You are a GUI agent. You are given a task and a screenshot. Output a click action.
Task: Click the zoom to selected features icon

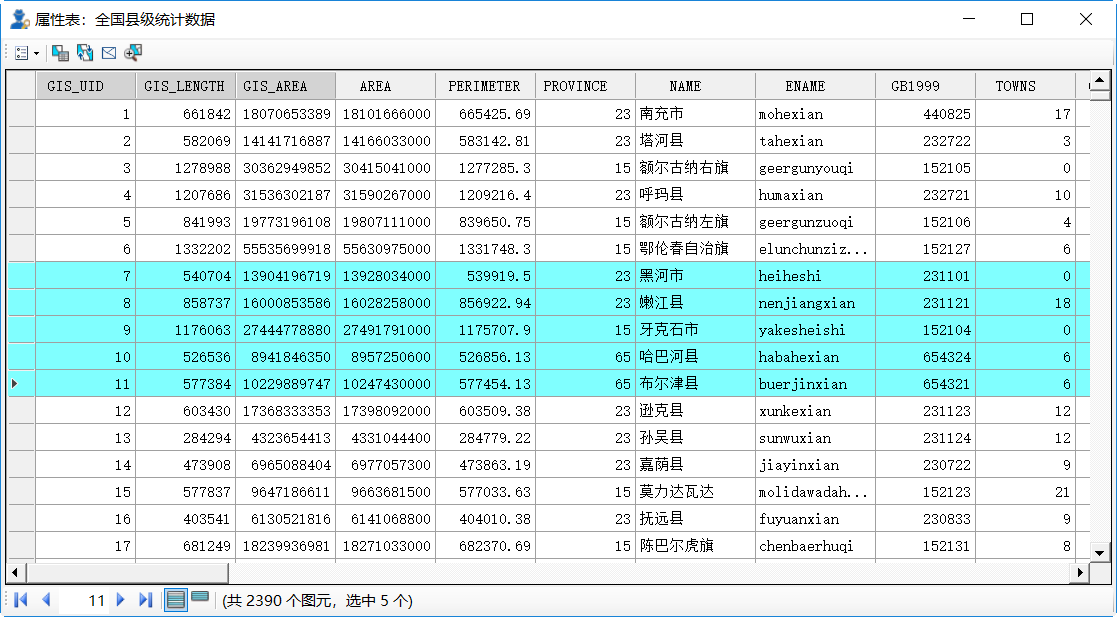point(133,53)
